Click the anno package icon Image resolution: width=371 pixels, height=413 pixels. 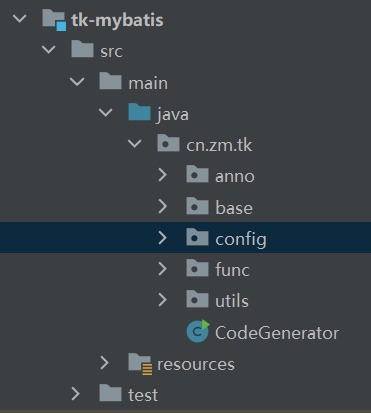point(197,174)
